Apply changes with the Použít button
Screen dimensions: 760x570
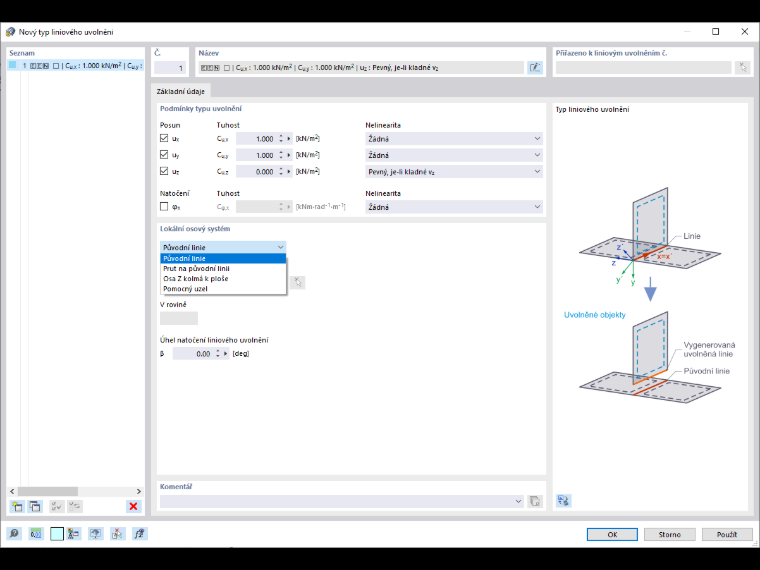tap(727, 534)
